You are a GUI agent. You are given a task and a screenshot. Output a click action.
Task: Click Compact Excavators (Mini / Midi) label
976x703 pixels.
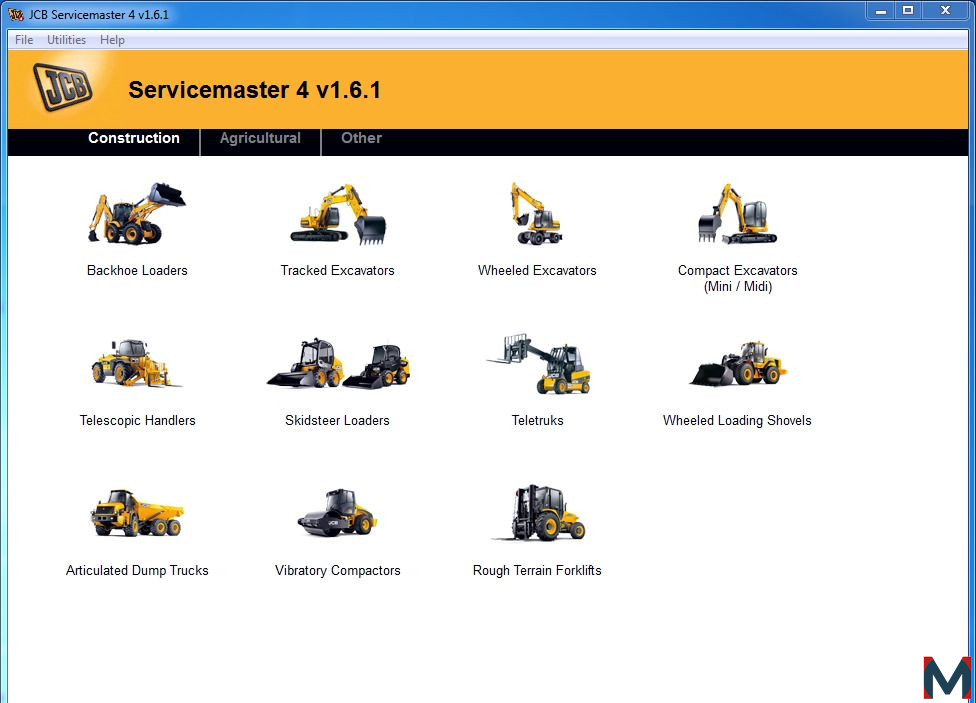tap(738, 278)
